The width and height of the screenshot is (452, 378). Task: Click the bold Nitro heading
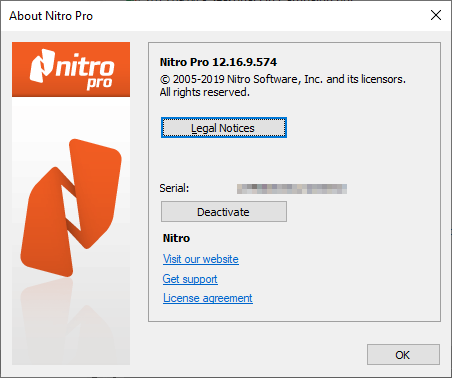pyautogui.click(x=176, y=238)
